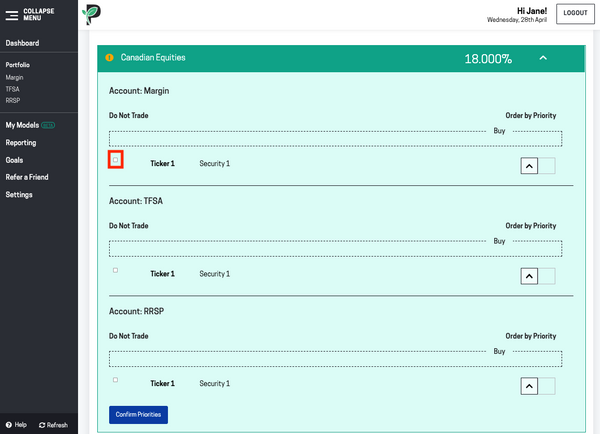
Task: Click Ticker 1 in TFSA account
Action: pos(162,274)
